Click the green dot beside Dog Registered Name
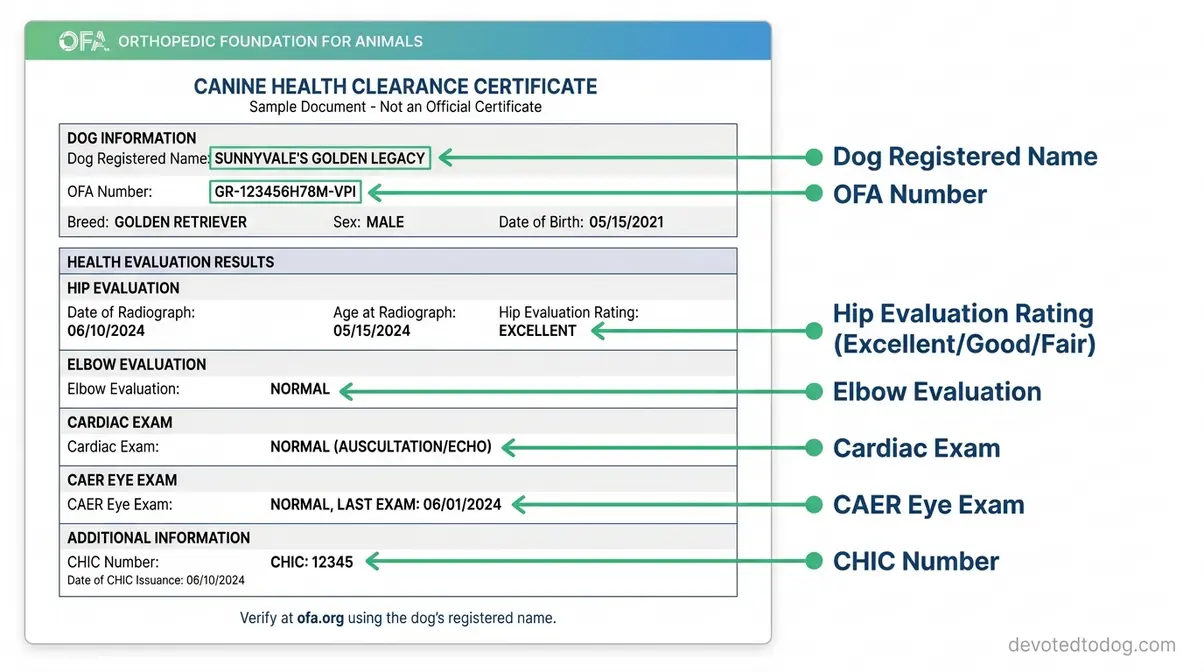Viewport: 1204px width, 672px height. 812,157
